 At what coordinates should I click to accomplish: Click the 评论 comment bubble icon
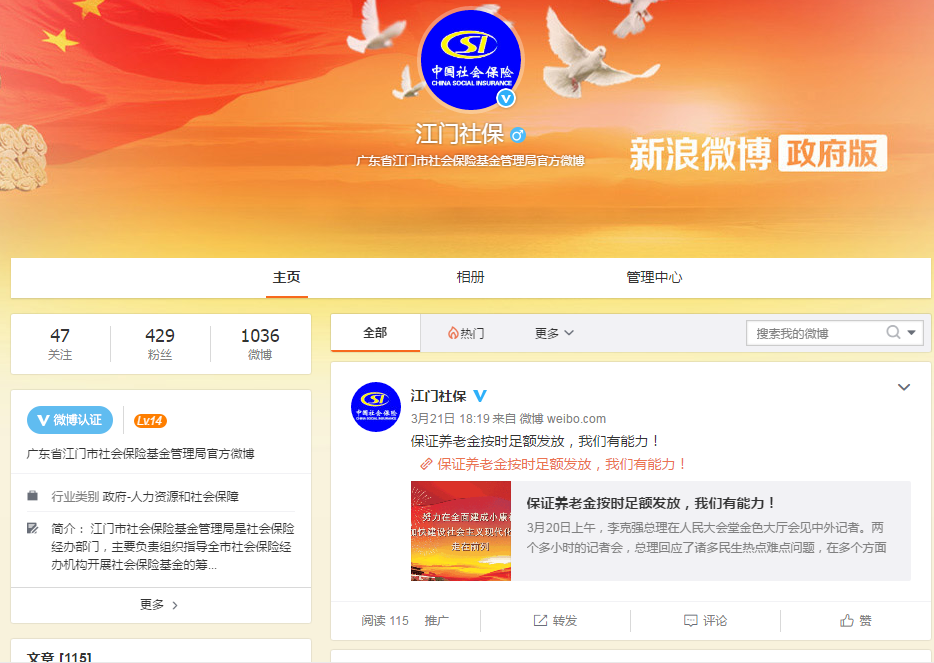point(690,621)
